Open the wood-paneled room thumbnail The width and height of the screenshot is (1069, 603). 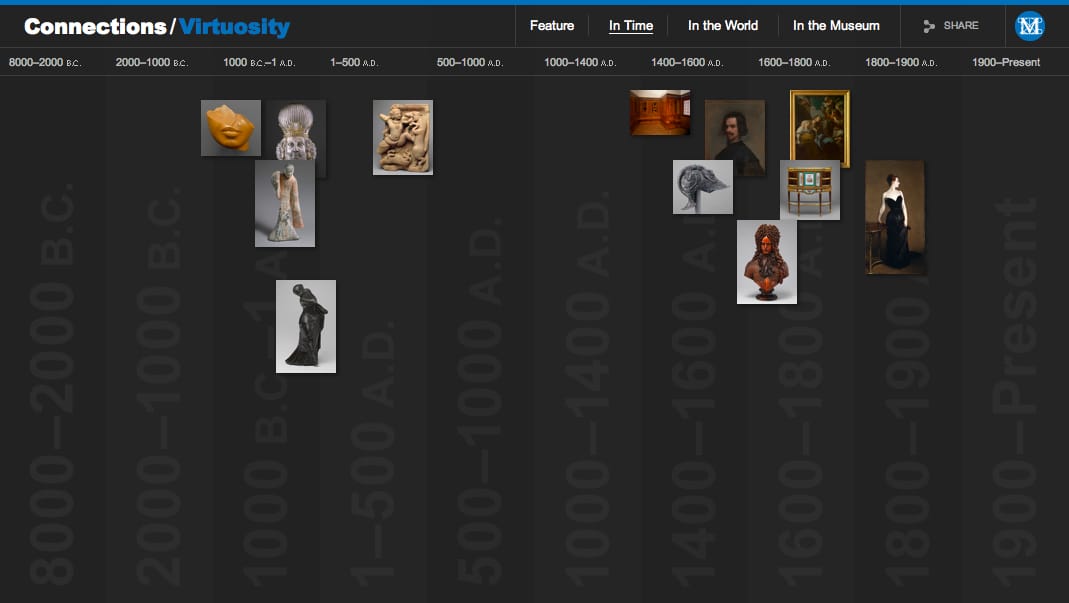(660, 112)
